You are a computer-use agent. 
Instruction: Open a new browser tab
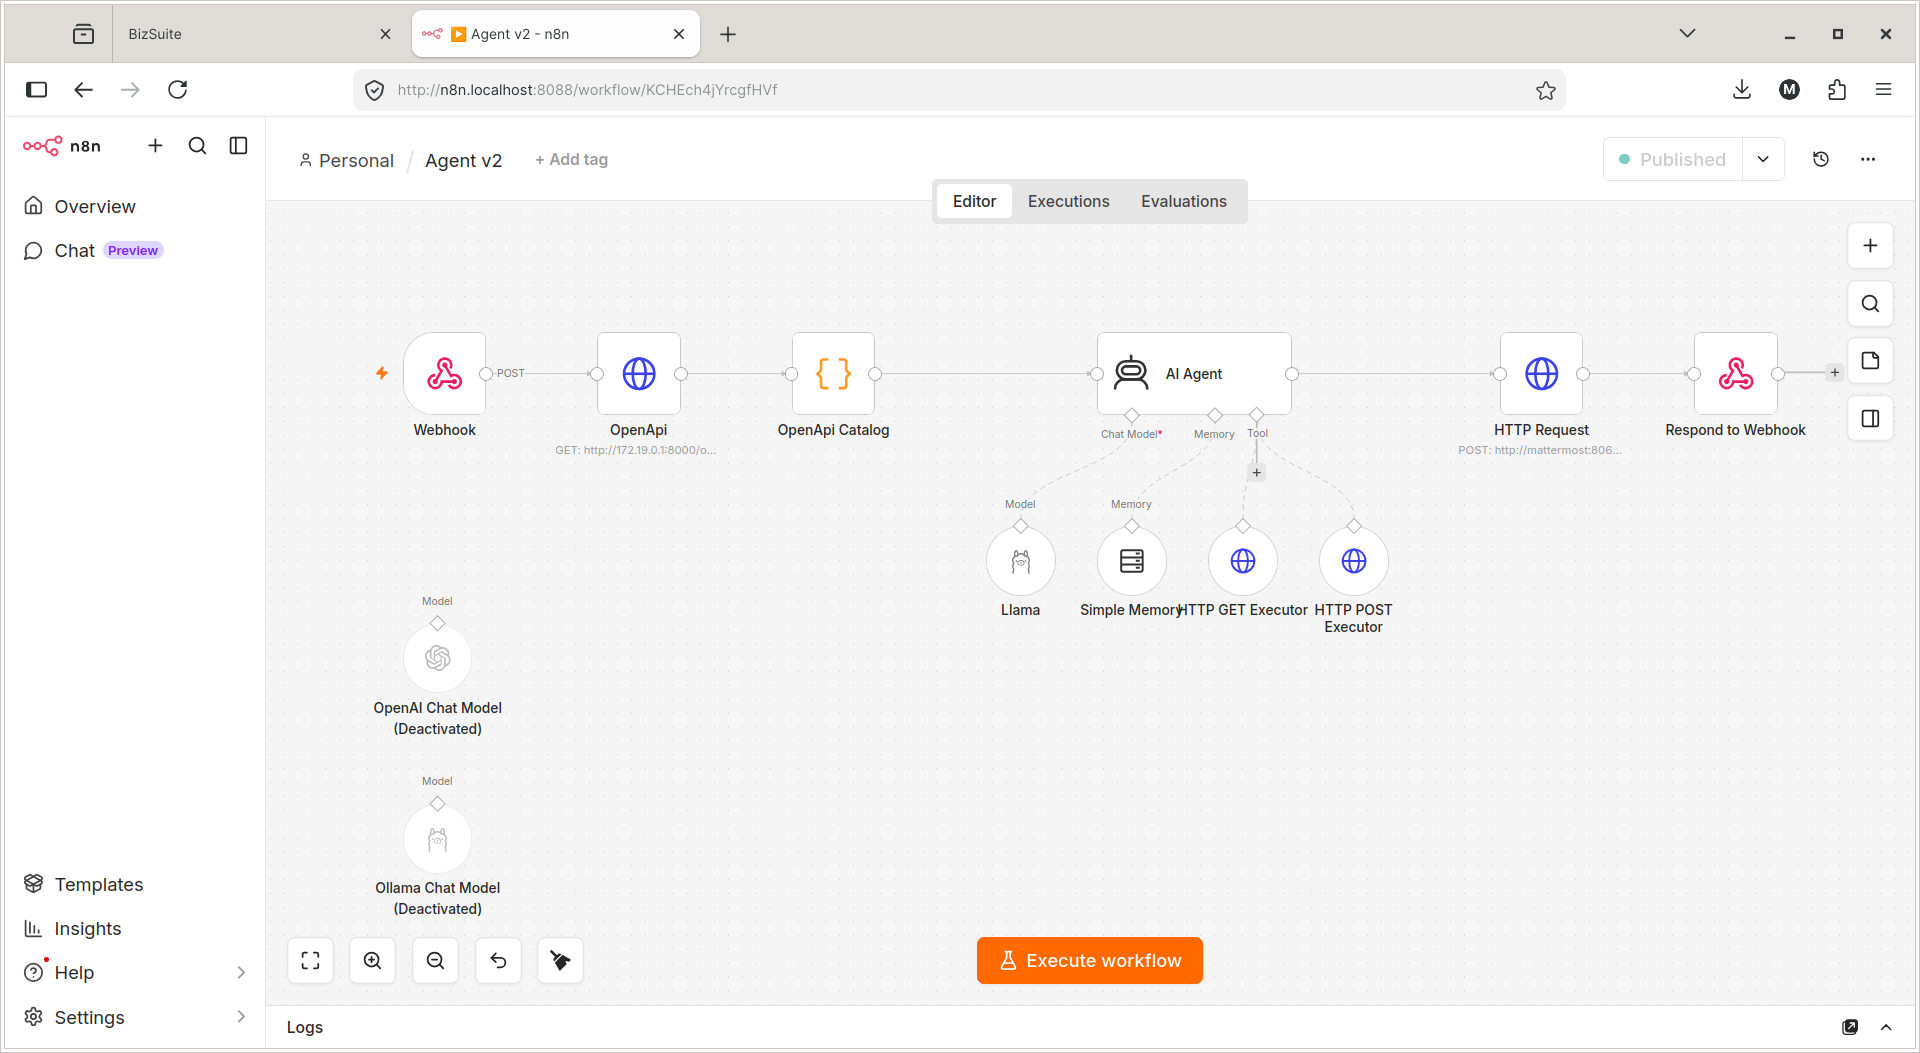[x=728, y=34]
